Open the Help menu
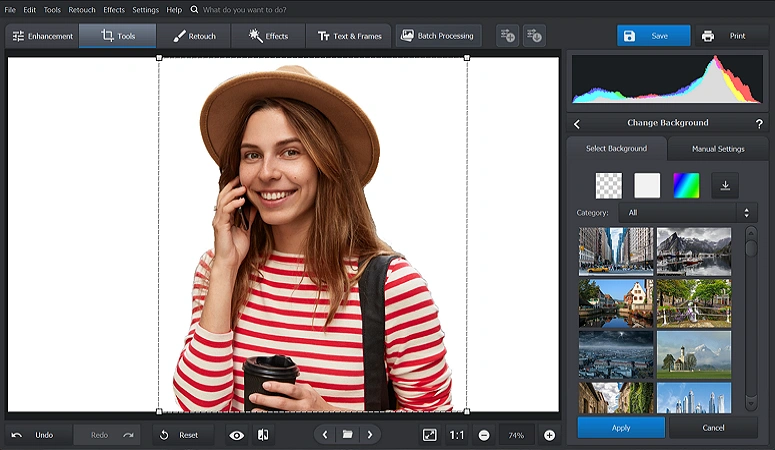 tap(173, 9)
